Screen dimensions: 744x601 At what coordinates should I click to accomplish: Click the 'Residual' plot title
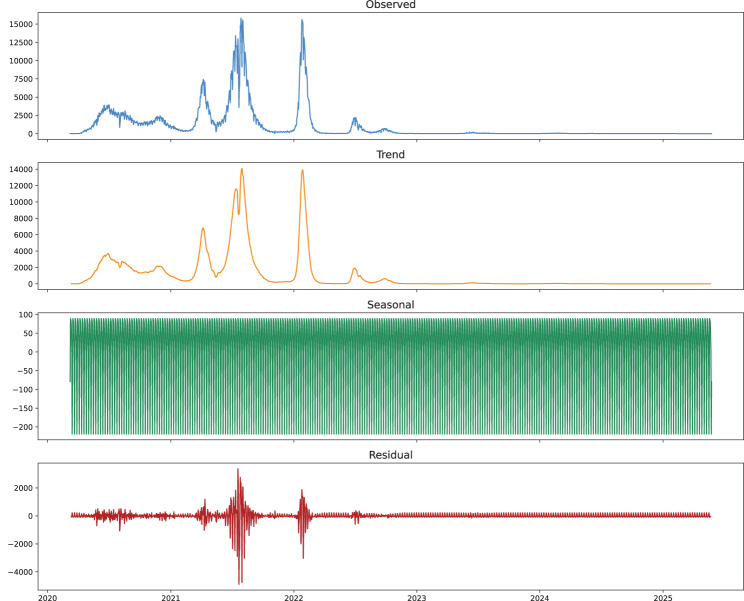391,455
